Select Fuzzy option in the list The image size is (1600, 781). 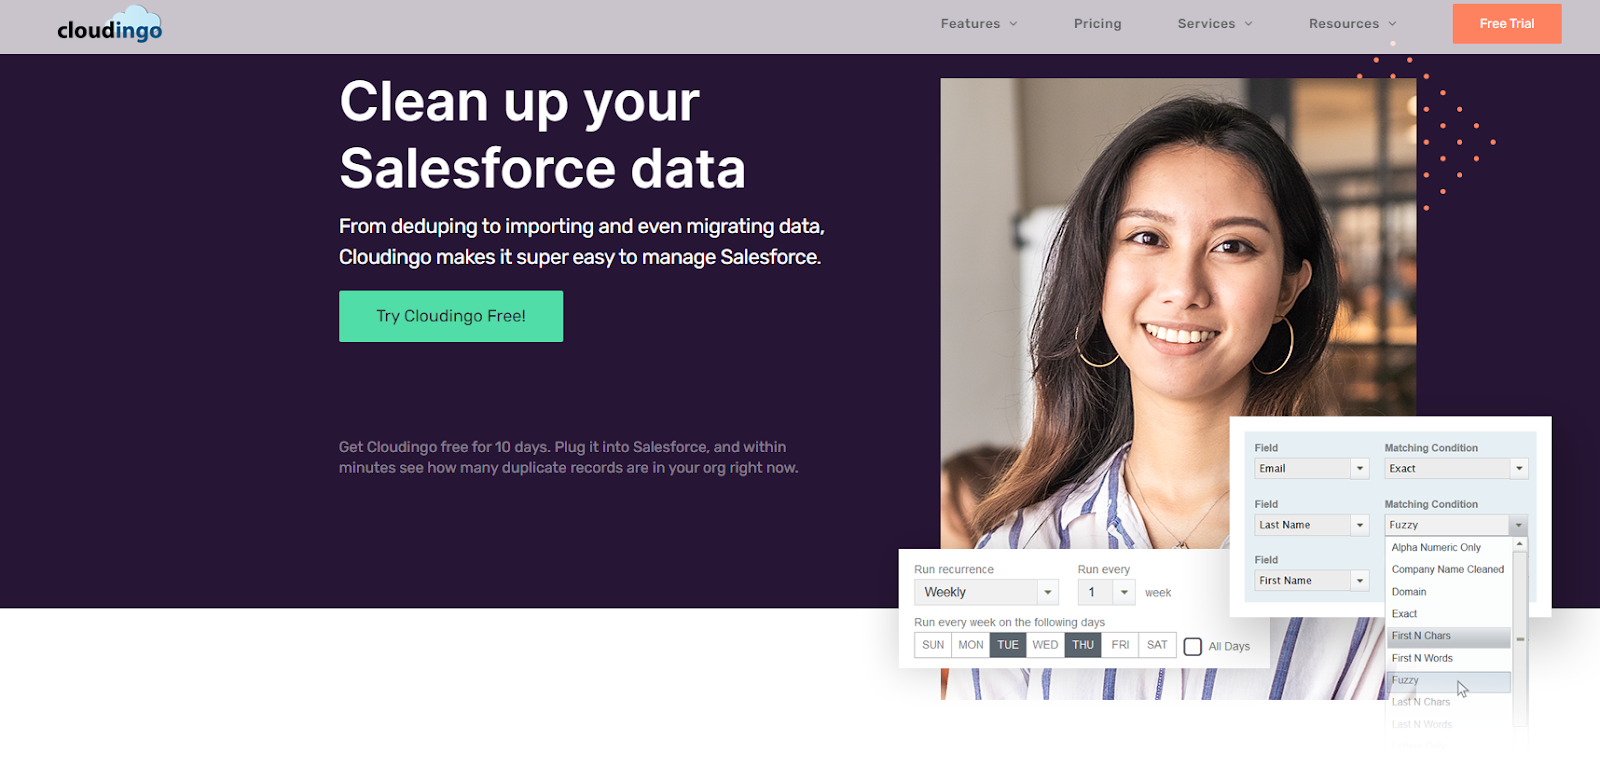pyautogui.click(x=1448, y=680)
